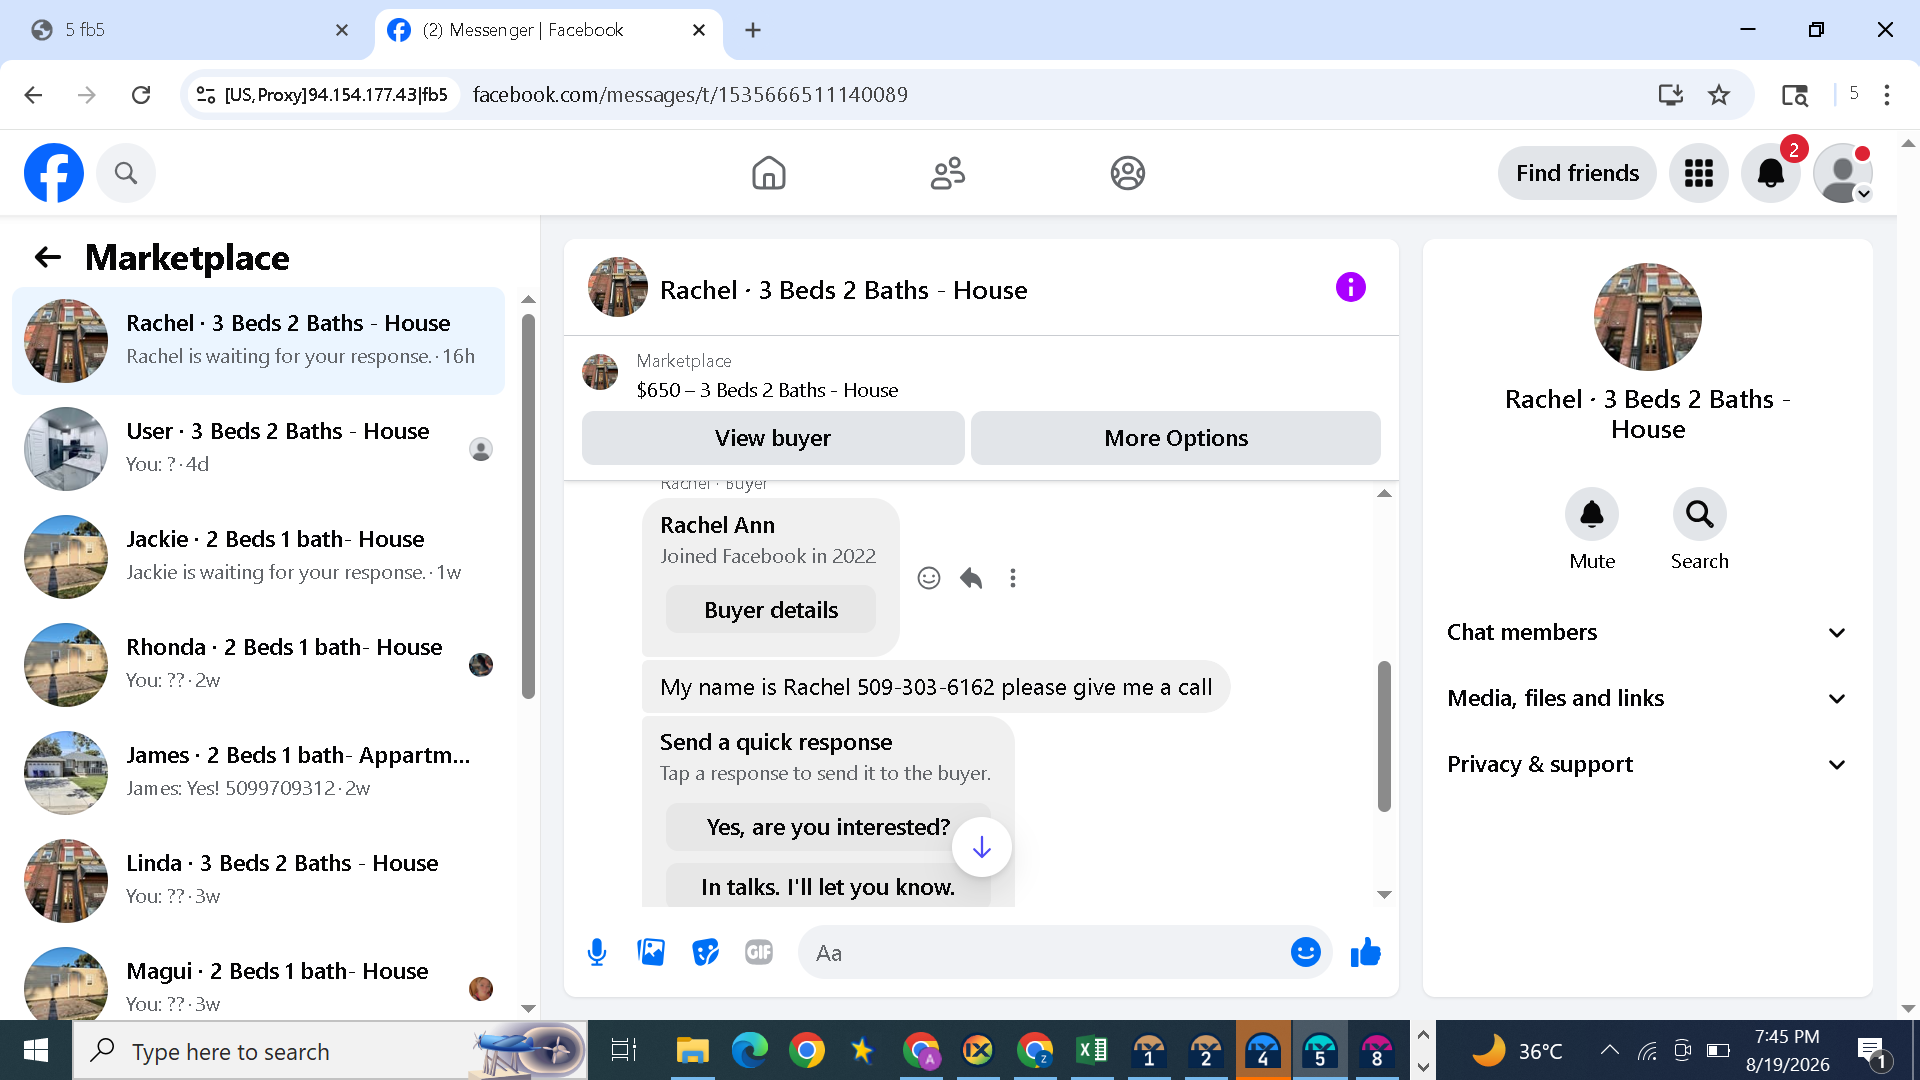Install app icon in address bar
The image size is (1920, 1080).
1671,95
